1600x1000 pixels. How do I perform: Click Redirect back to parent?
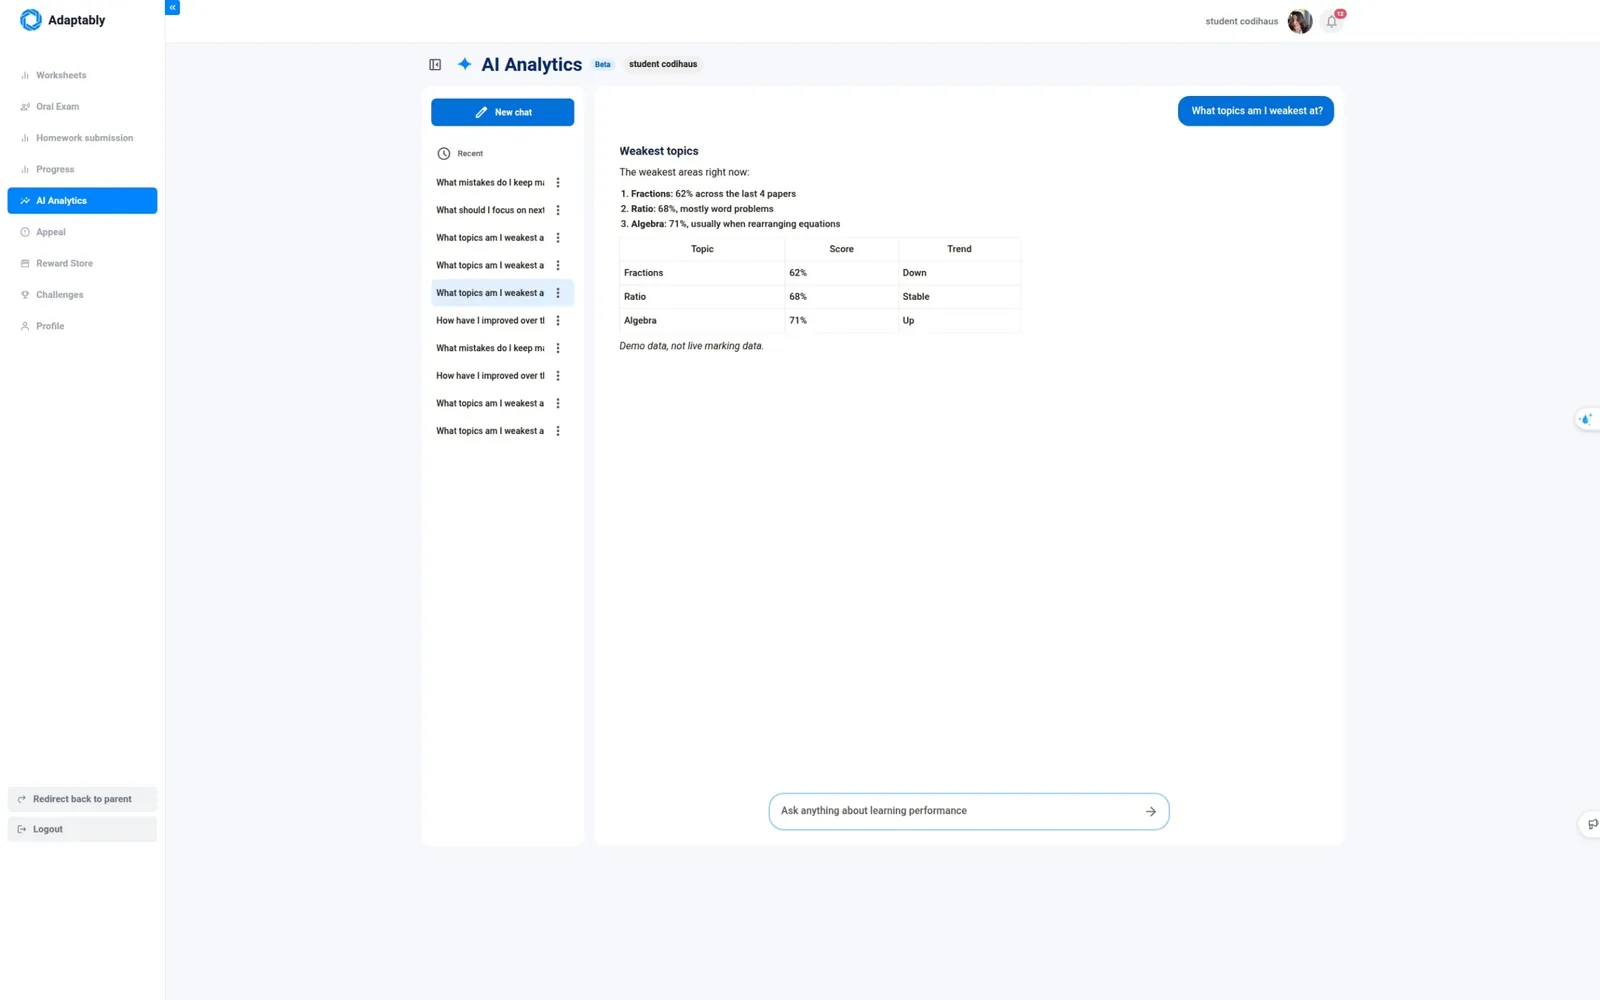[82, 799]
